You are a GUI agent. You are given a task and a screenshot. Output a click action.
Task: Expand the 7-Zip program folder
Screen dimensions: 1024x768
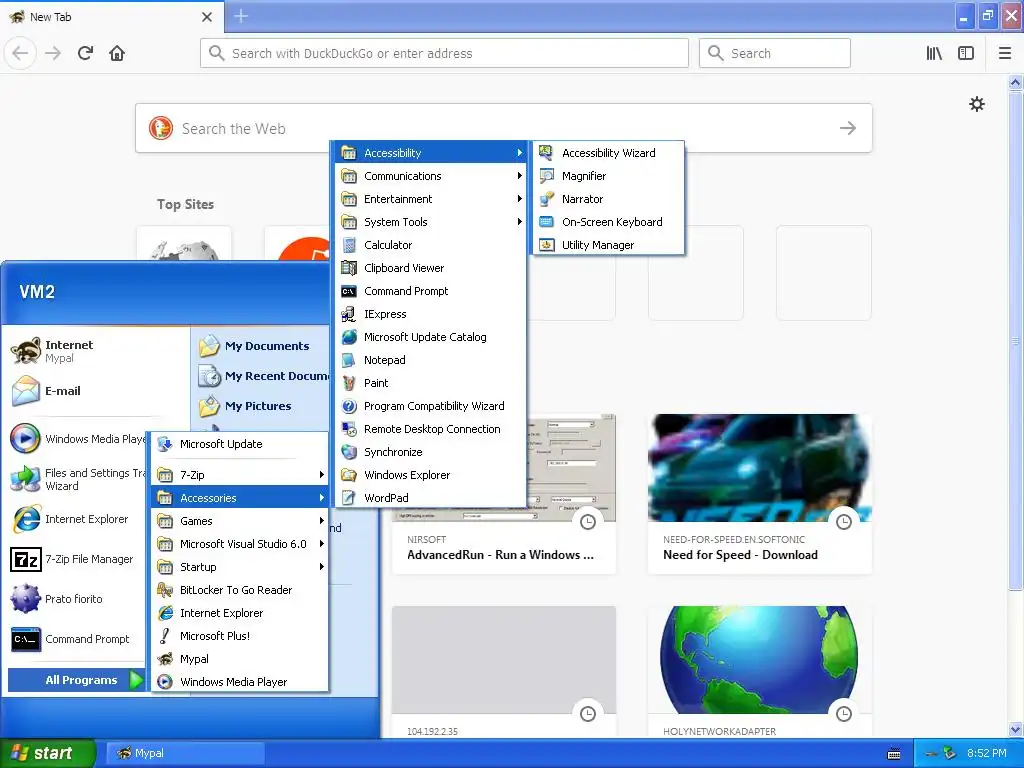tap(240, 475)
